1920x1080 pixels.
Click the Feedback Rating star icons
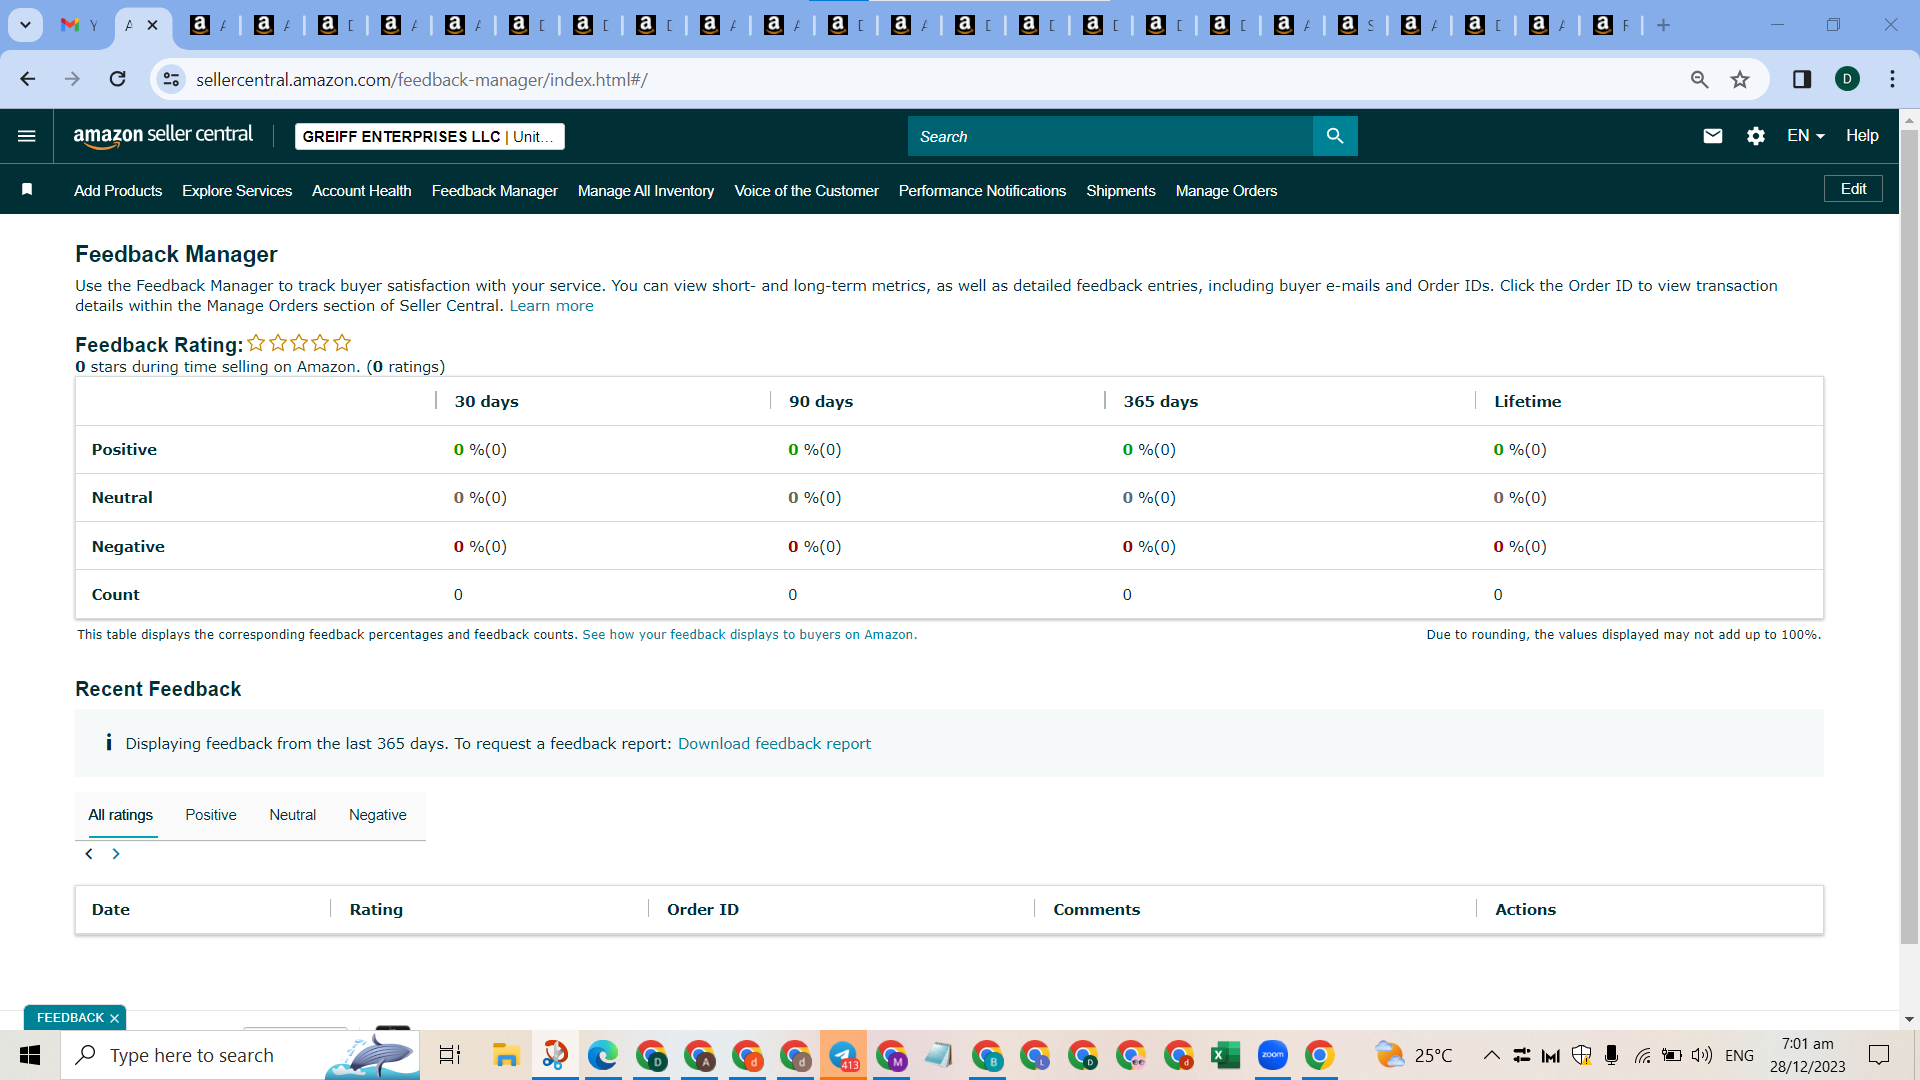pyautogui.click(x=299, y=343)
